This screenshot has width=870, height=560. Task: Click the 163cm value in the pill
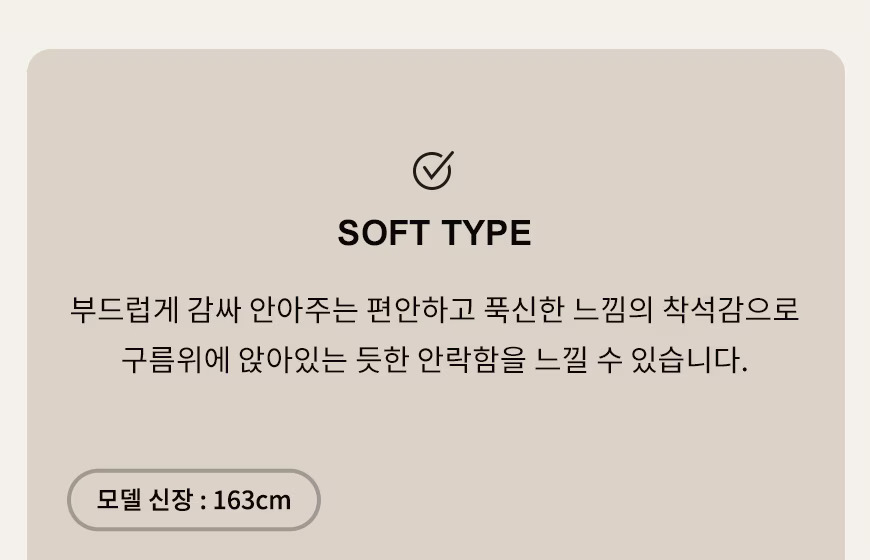point(252,499)
